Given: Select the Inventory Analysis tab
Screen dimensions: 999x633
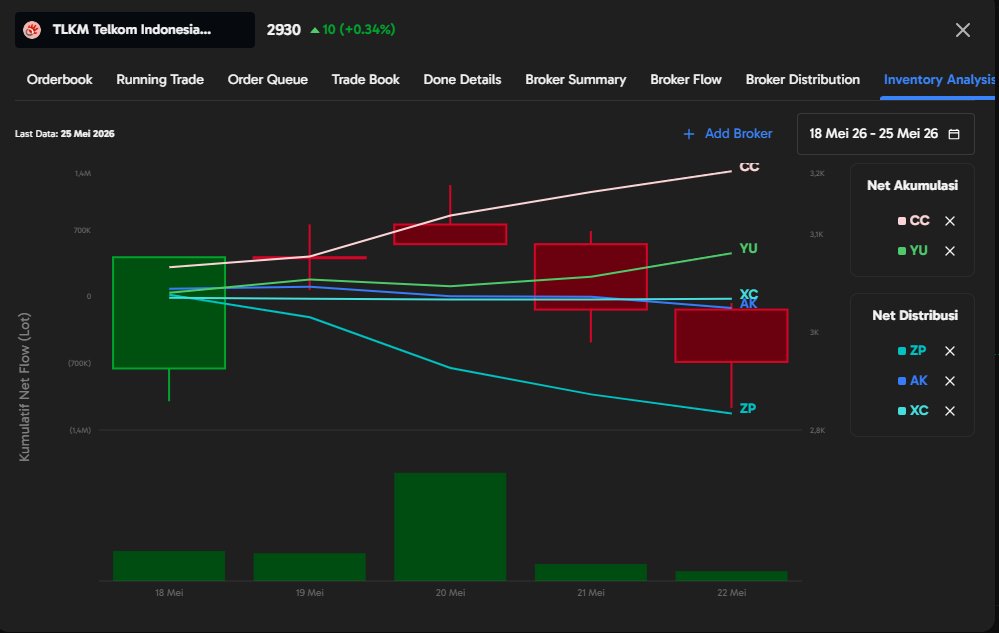Looking at the screenshot, I should (939, 80).
